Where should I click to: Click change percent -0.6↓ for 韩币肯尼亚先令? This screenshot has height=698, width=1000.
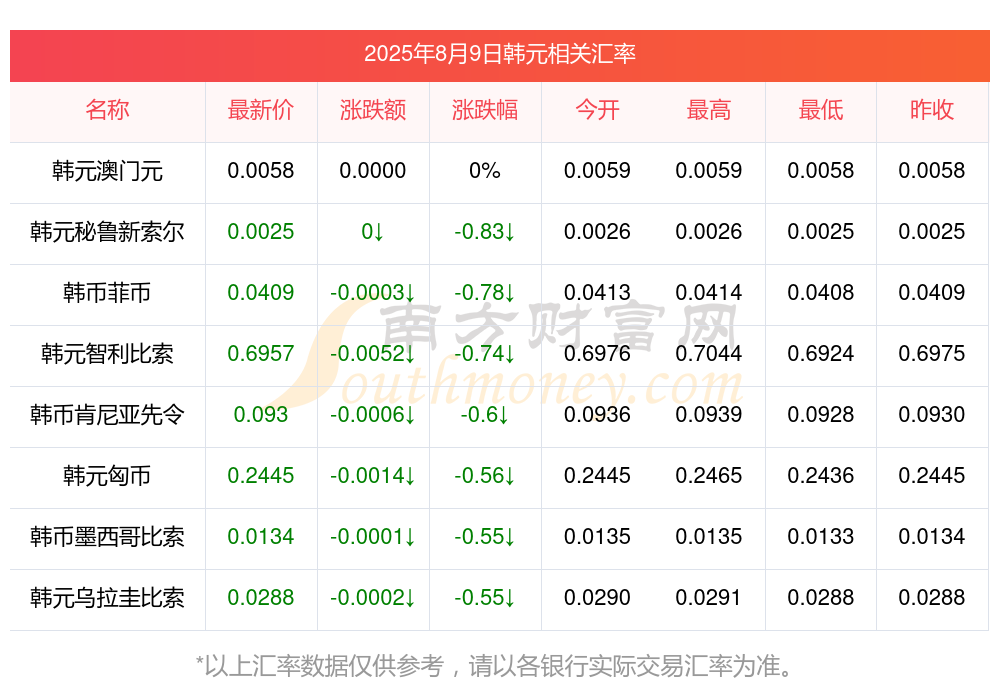(485, 415)
